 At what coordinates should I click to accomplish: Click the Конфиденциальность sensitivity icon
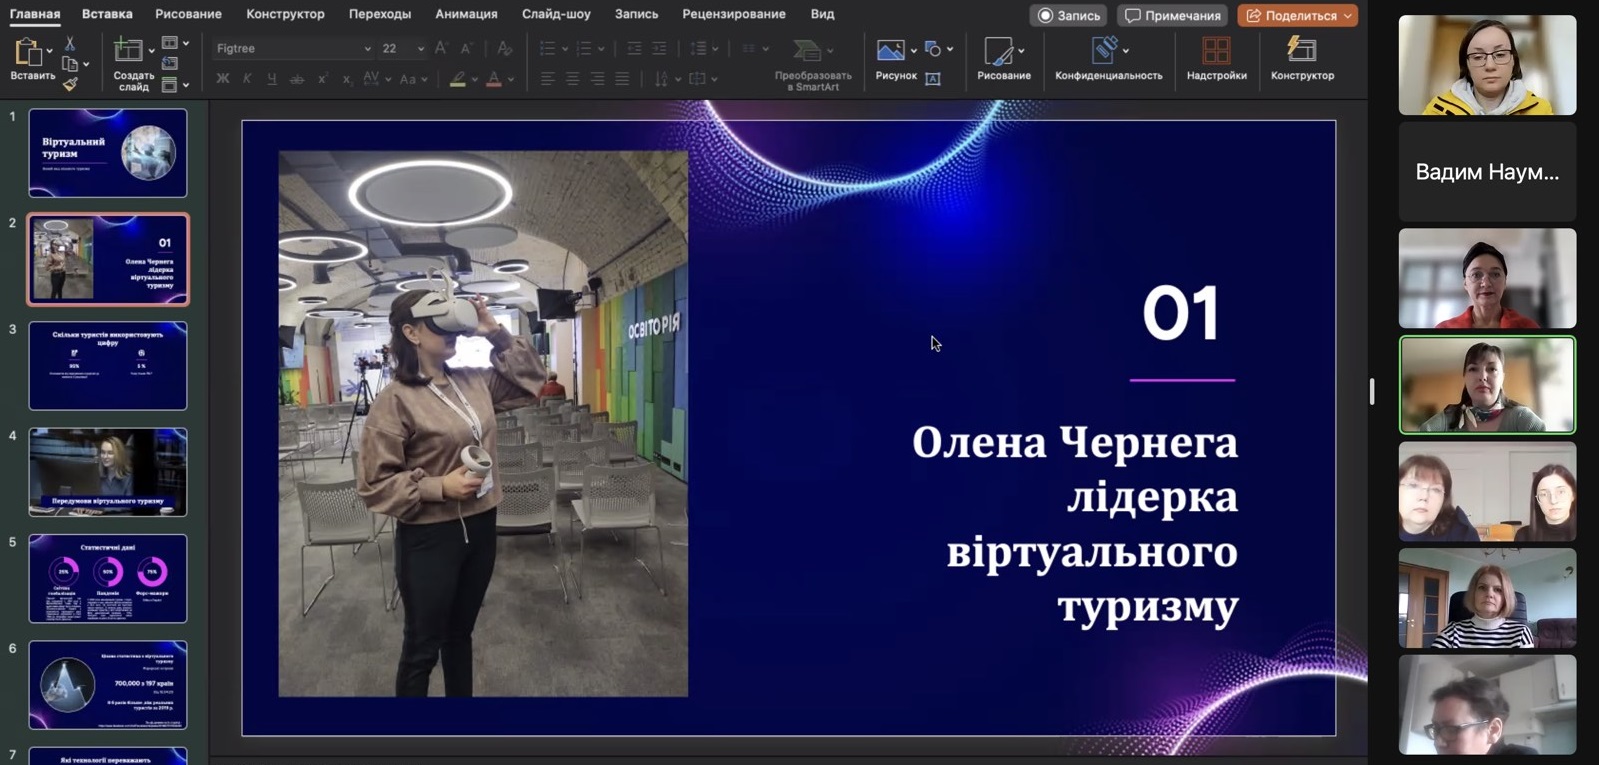1104,50
